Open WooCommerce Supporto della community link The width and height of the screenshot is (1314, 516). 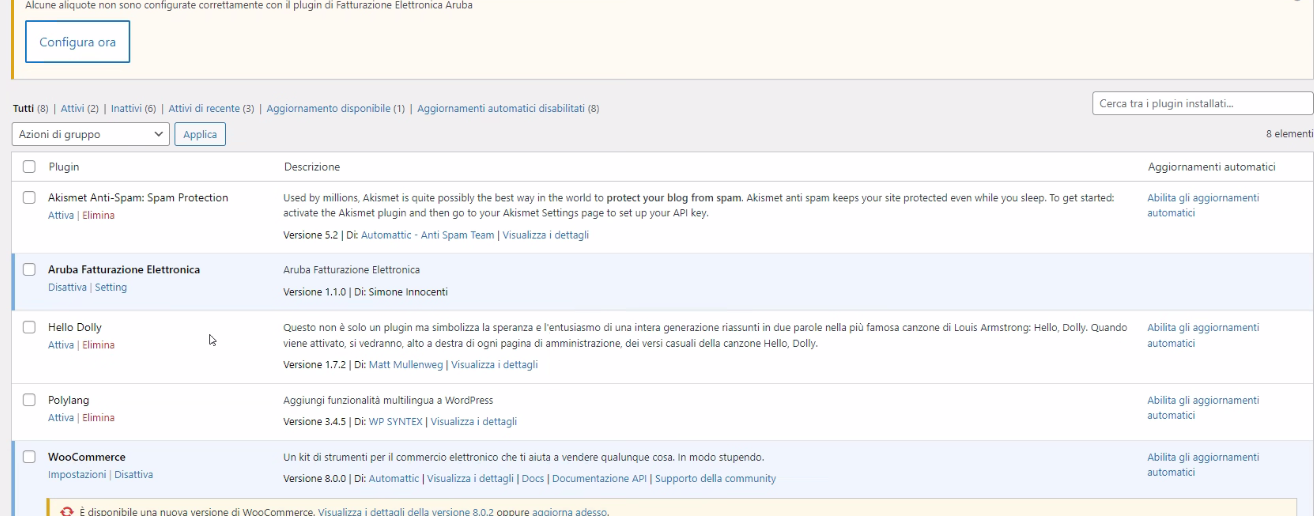pos(715,479)
